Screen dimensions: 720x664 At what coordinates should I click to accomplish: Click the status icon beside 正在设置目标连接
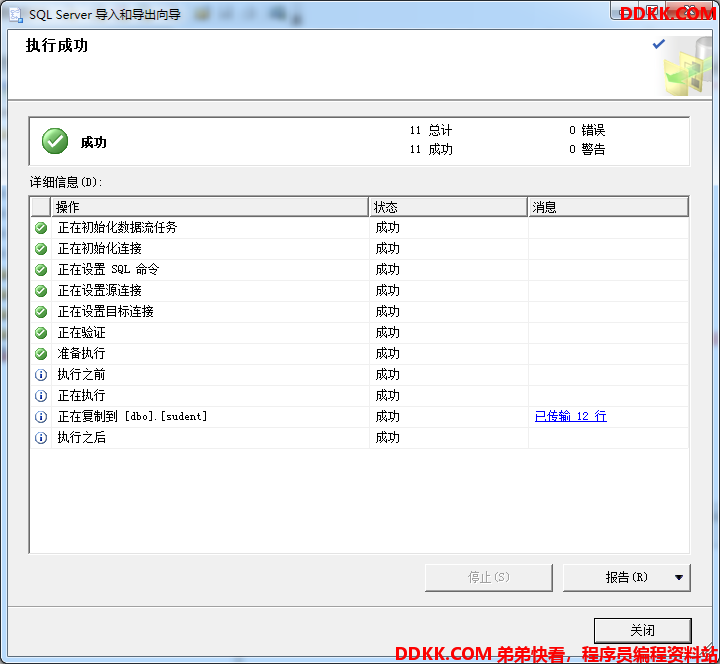tap(41, 312)
